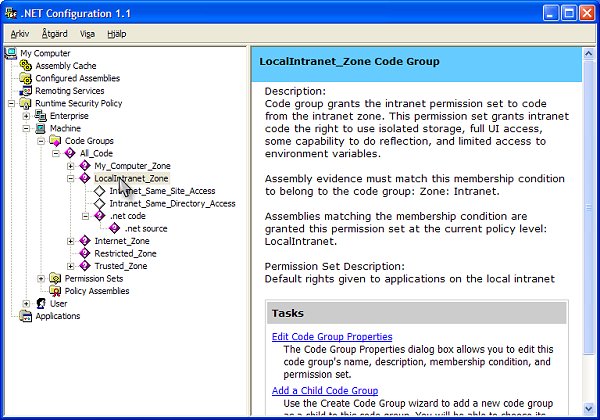The height and width of the screenshot is (420, 600).
Task: Click the right pane scroll-down arrow
Action: pyautogui.click(x=589, y=409)
